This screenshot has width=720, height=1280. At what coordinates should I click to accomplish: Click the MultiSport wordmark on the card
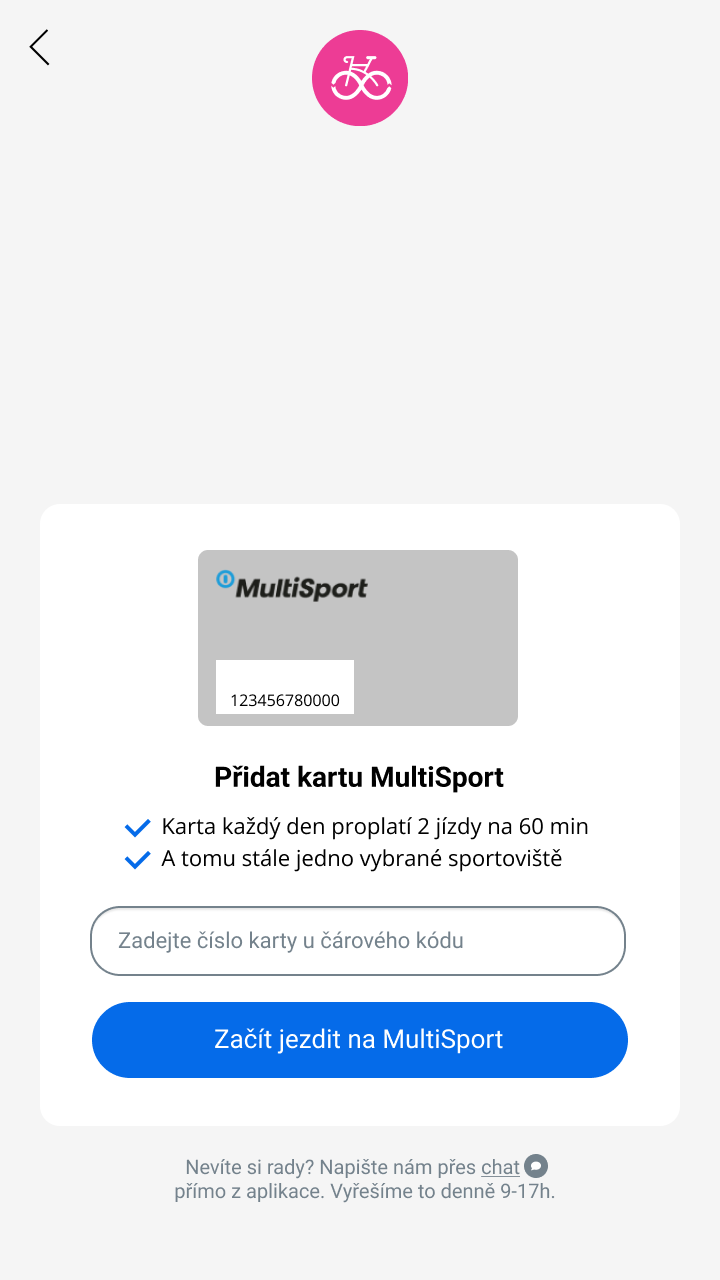[x=301, y=589]
